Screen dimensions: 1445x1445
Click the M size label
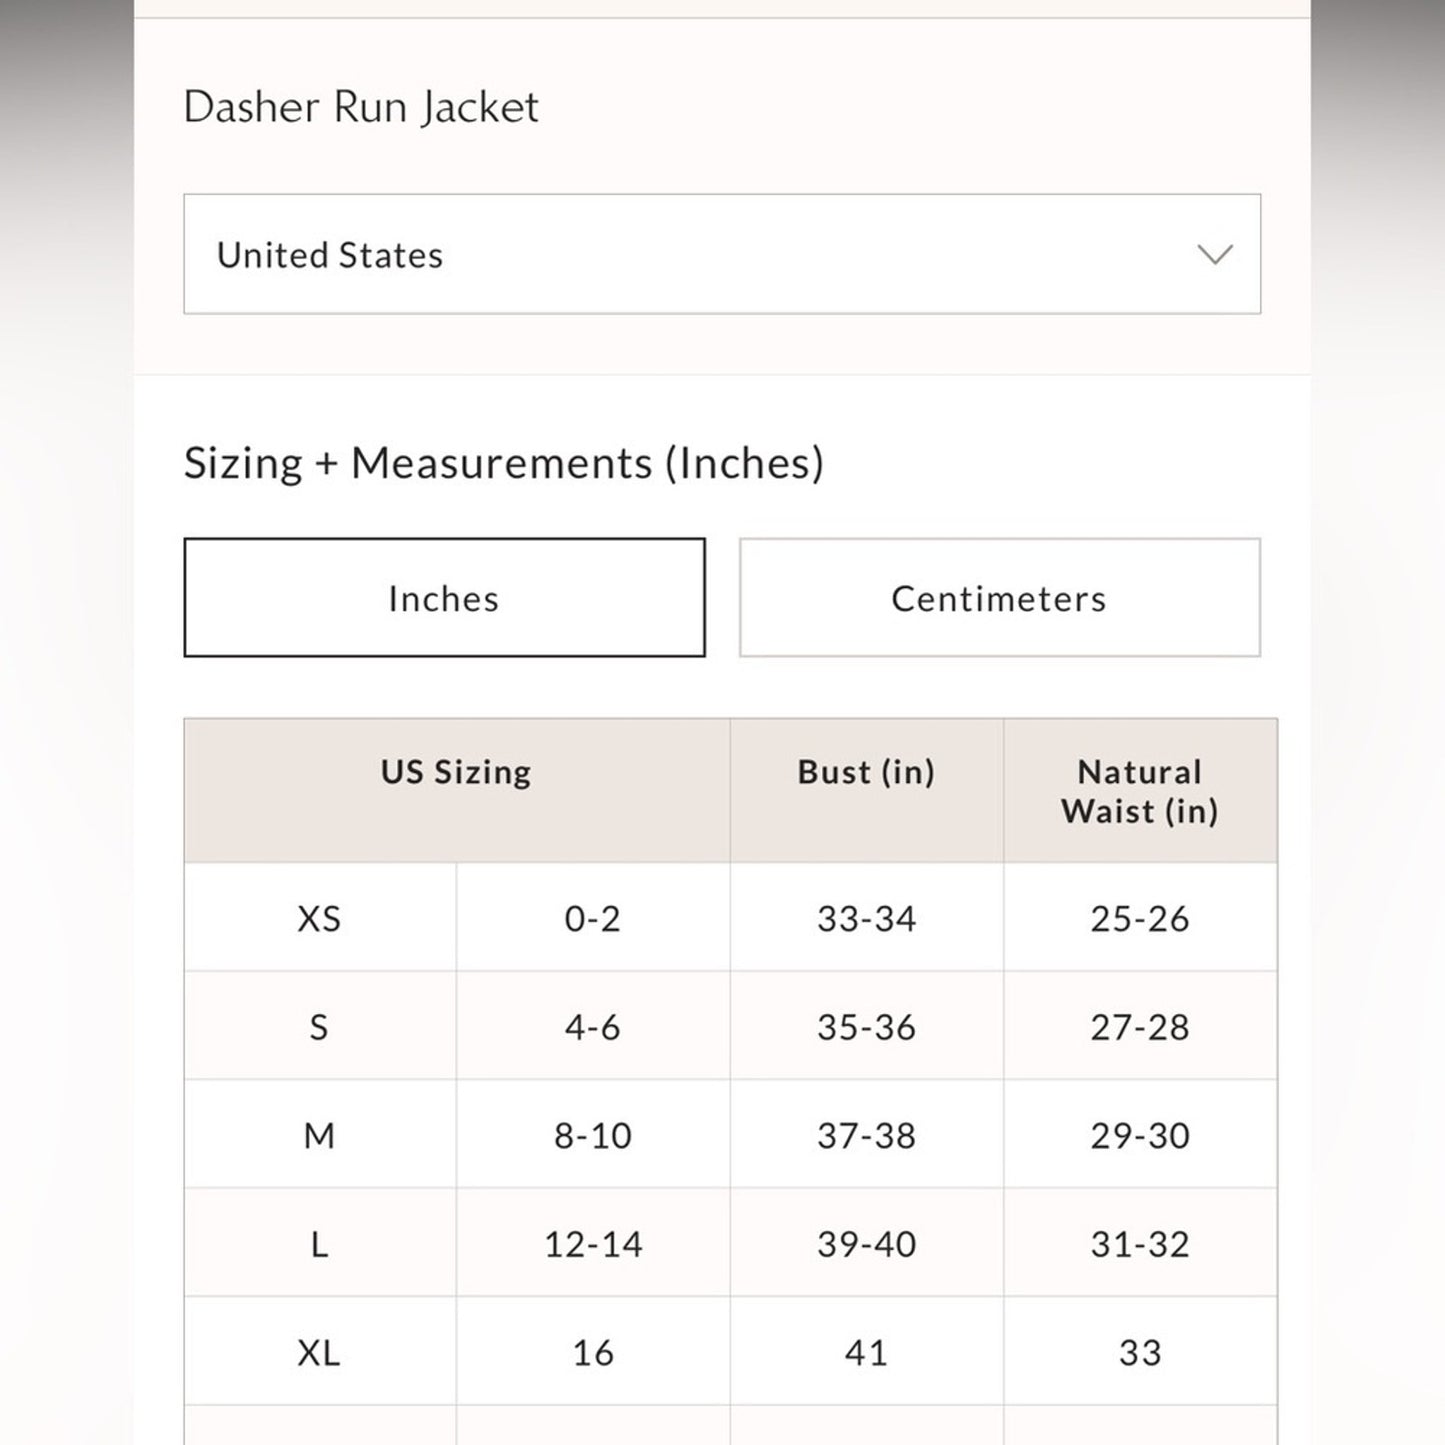318,1135
